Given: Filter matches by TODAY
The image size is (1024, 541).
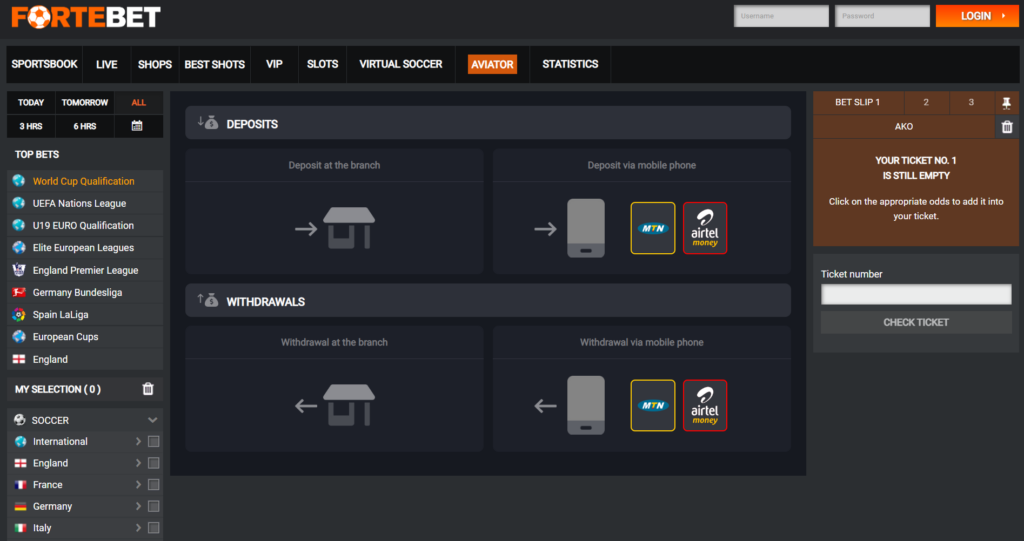Looking at the screenshot, I should tap(31, 103).
